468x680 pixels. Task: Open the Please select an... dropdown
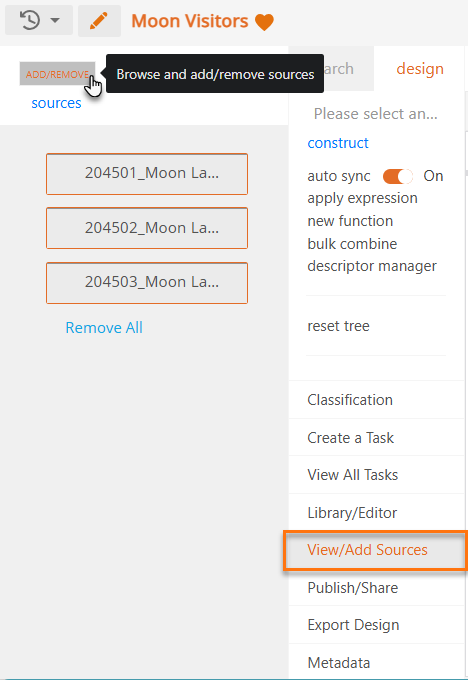pyautogui.click(x=376, y=114)
